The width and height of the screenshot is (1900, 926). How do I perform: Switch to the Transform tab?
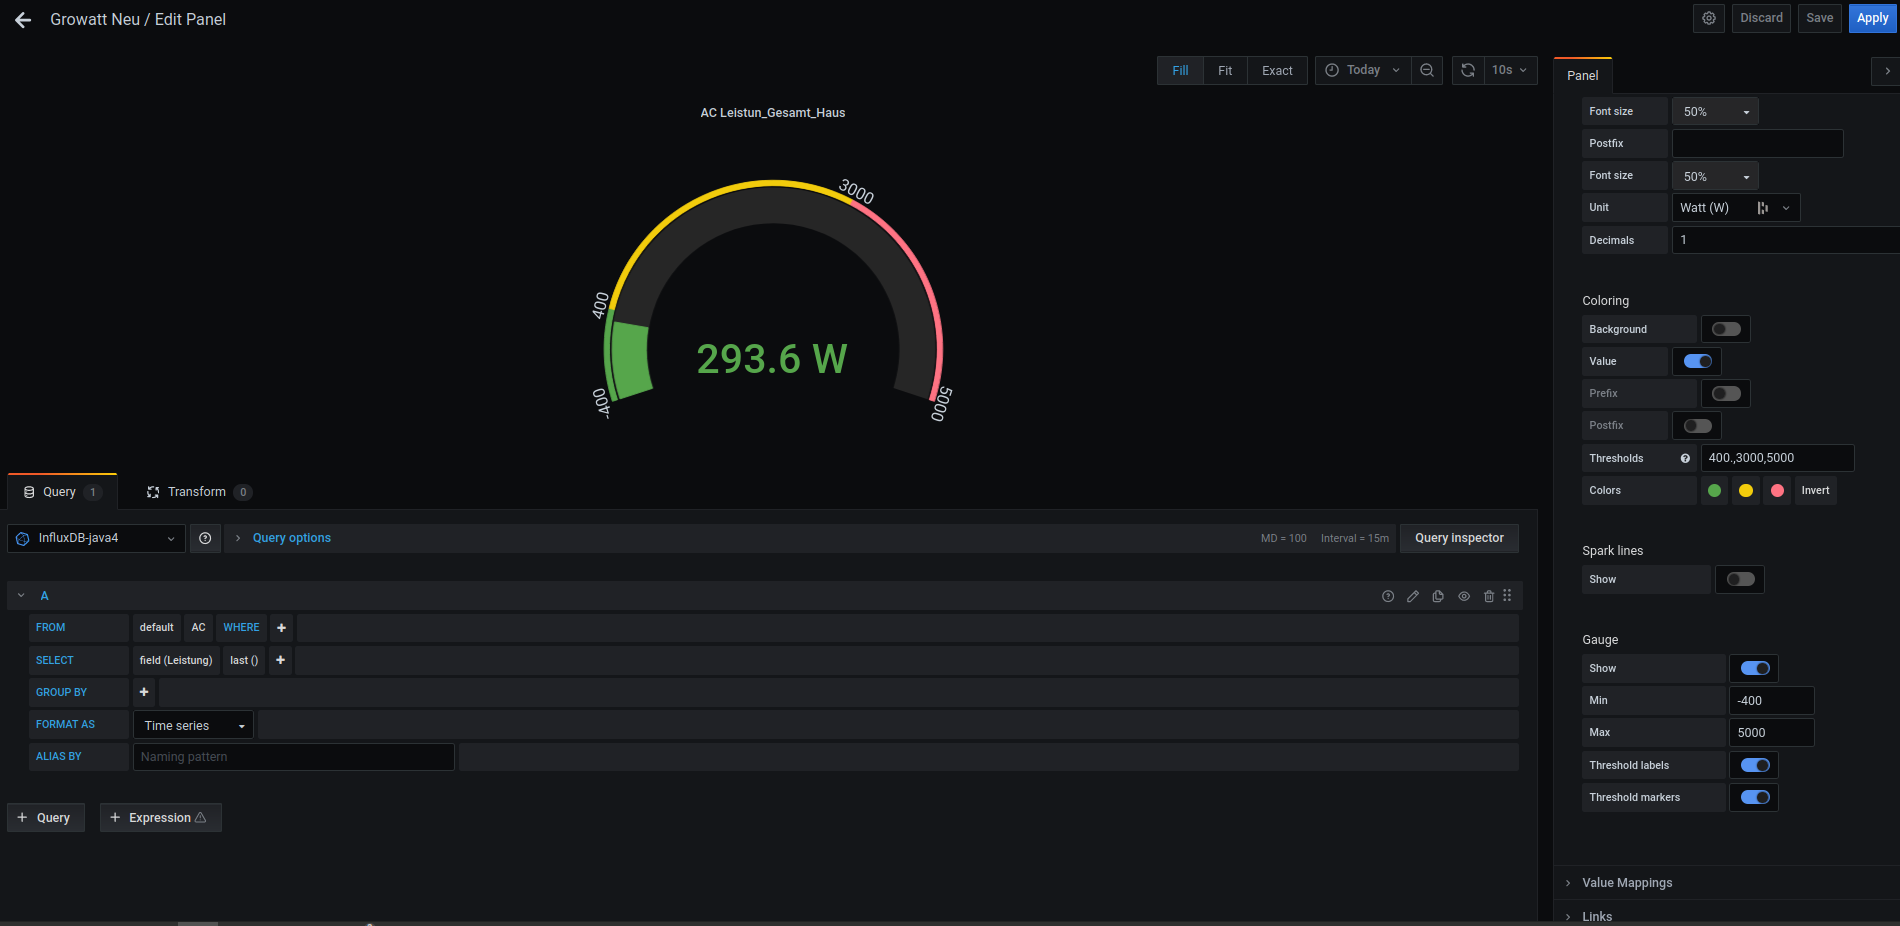tap(198, 492)
